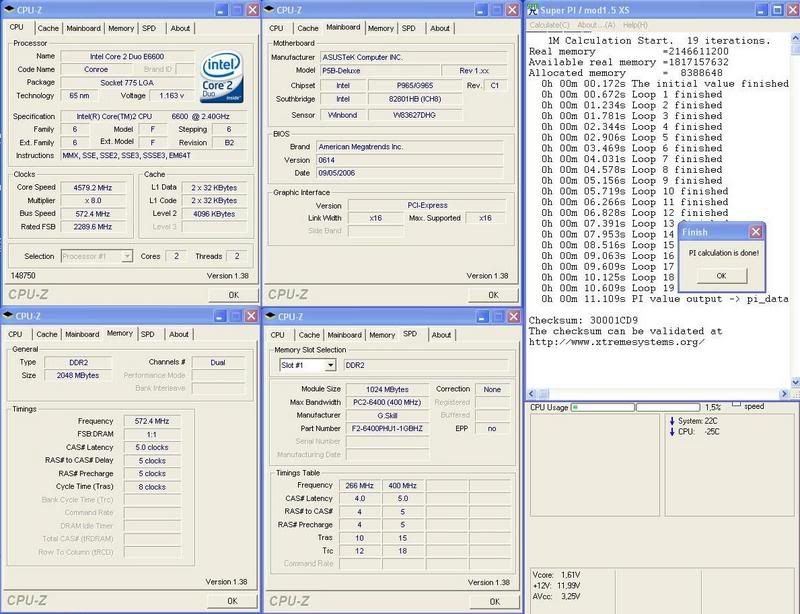This screenshot has width=800, height=614.
Task: Open About tab in the Motherboard info window
Action: [x=440, y=29]
